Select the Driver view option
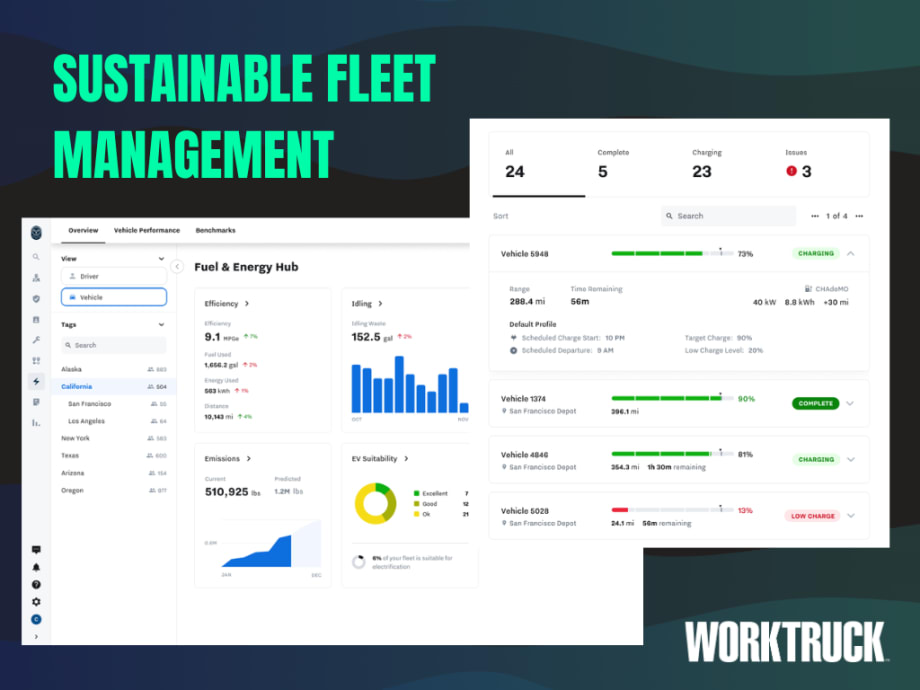920x690 pixels. coord(114,276)
